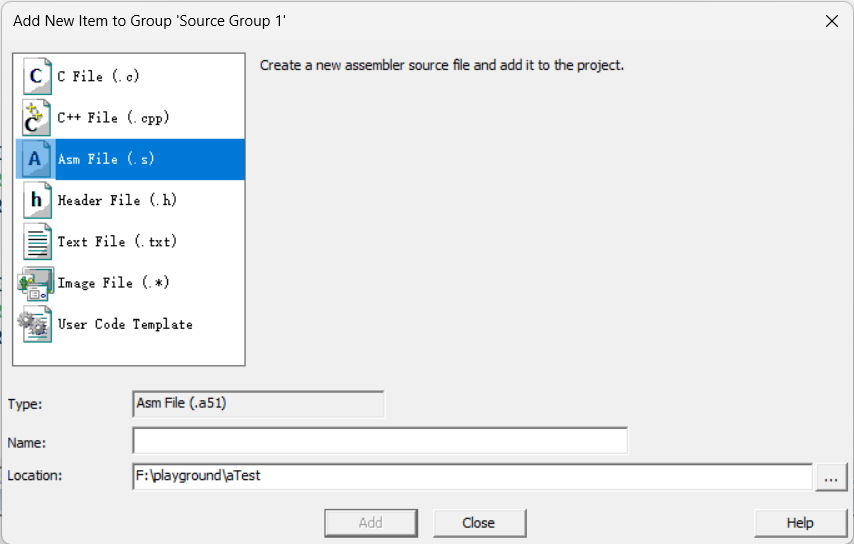The height and width of the screenshot is (544, 854).
Task: Click into the Location path field
Action: point(472,476)
